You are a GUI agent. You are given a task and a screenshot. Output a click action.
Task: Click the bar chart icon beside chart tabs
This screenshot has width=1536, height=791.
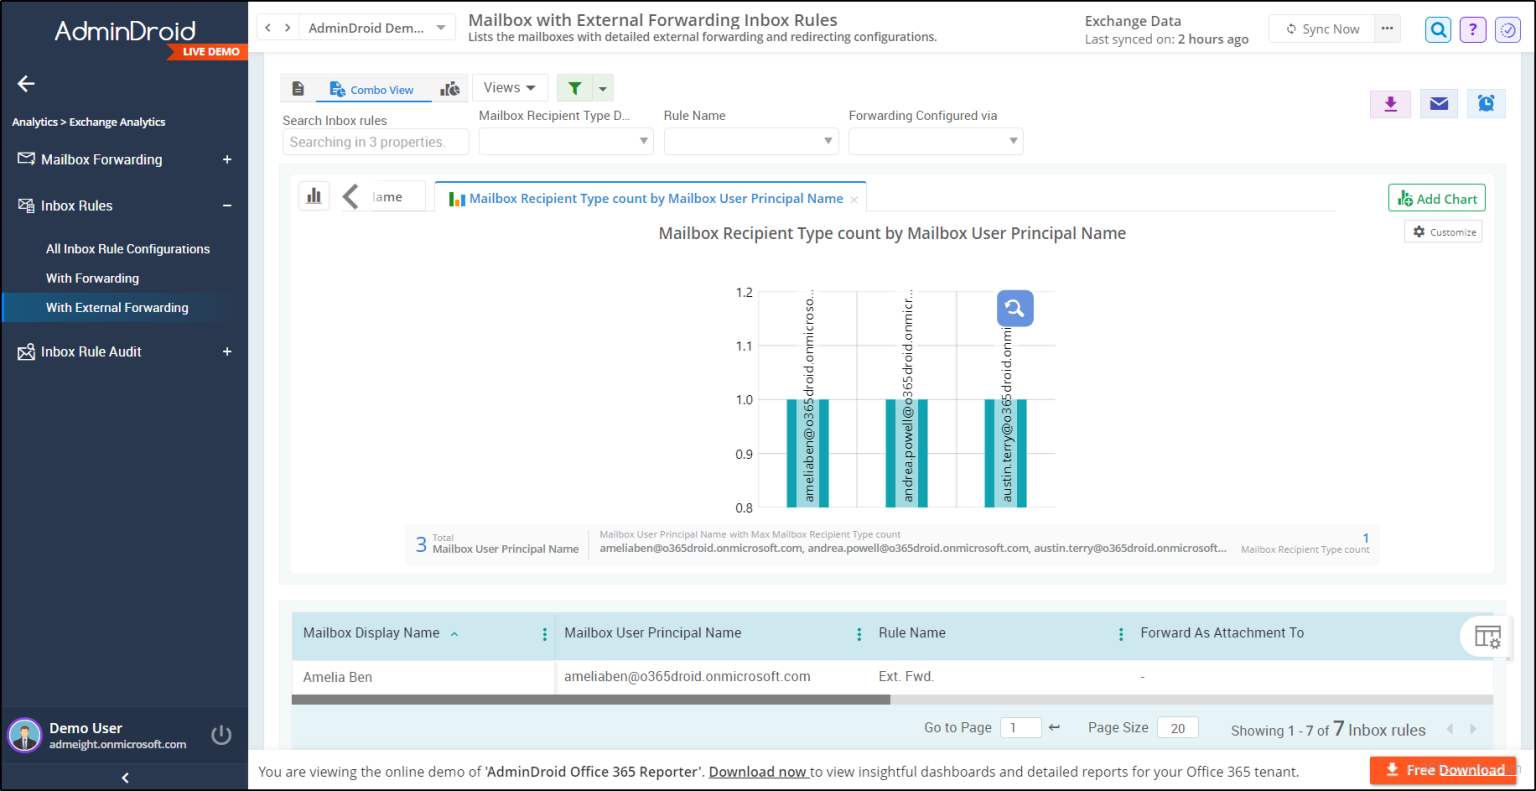pos(314,195)
